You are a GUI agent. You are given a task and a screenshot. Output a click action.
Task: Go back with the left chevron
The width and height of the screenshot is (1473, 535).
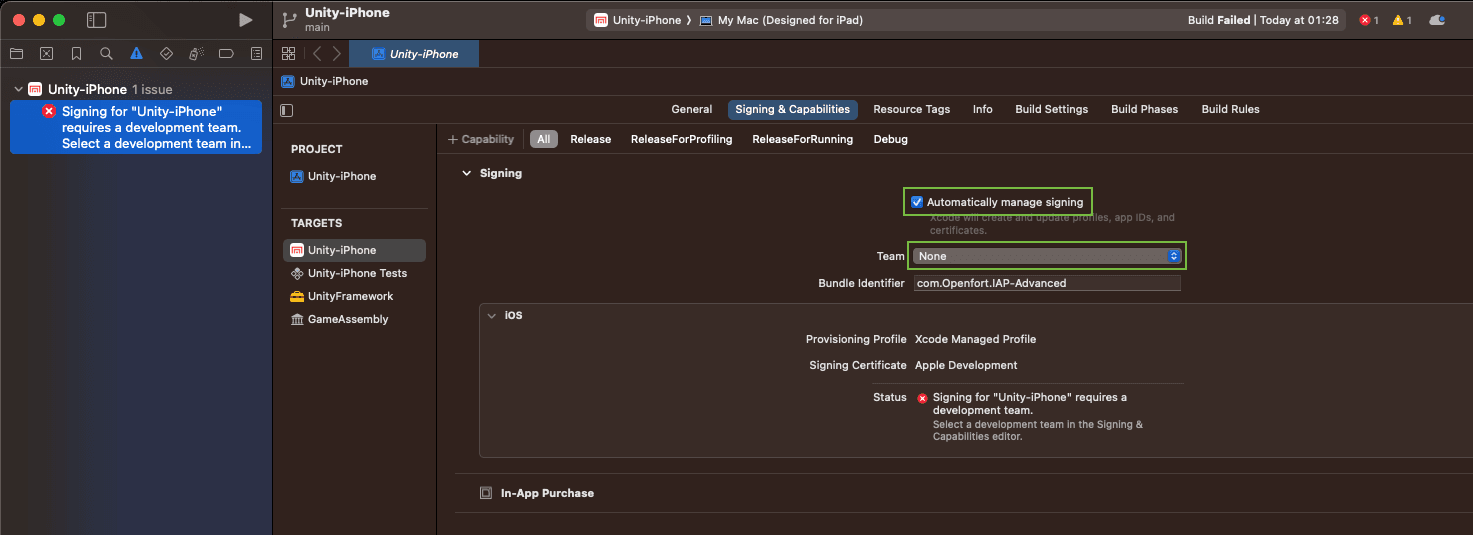(x=317, y=54)
